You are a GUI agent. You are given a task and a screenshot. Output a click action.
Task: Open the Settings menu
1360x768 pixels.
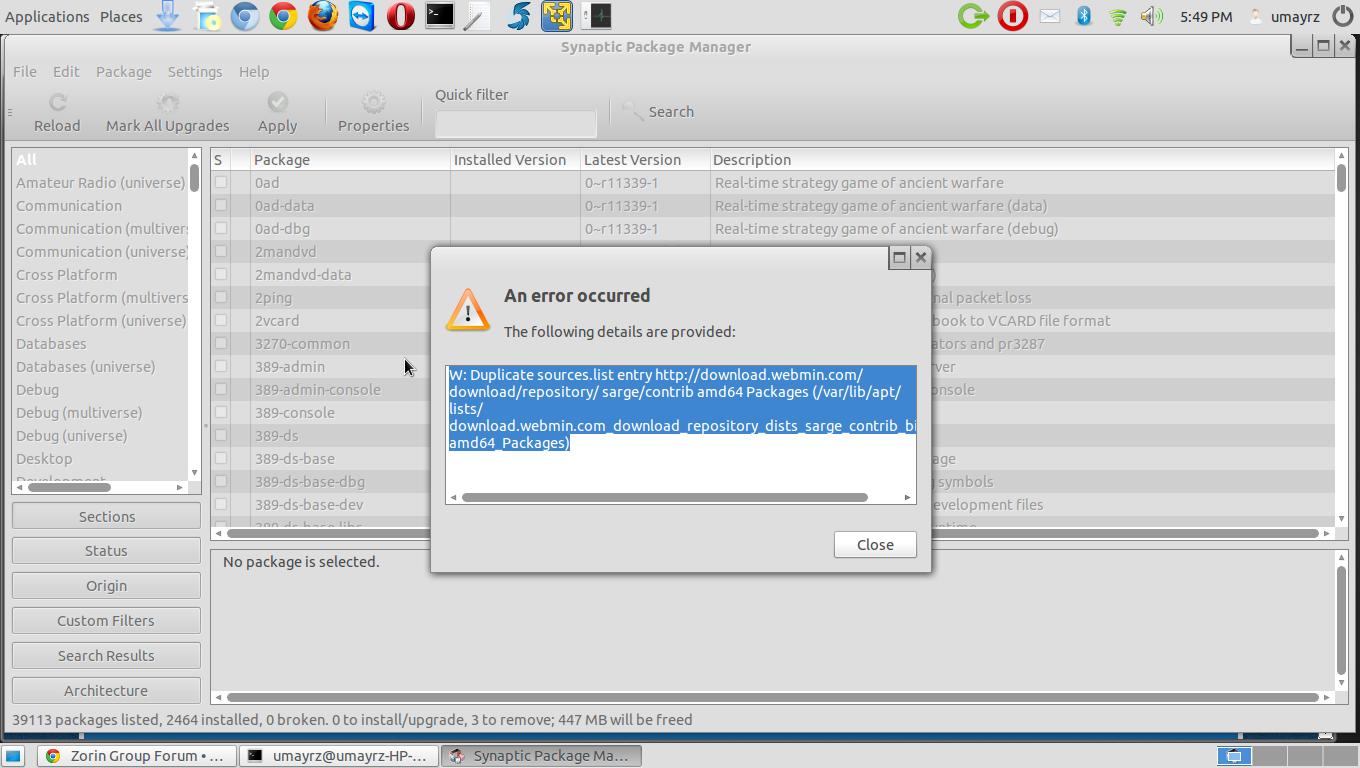click(194, 72)
